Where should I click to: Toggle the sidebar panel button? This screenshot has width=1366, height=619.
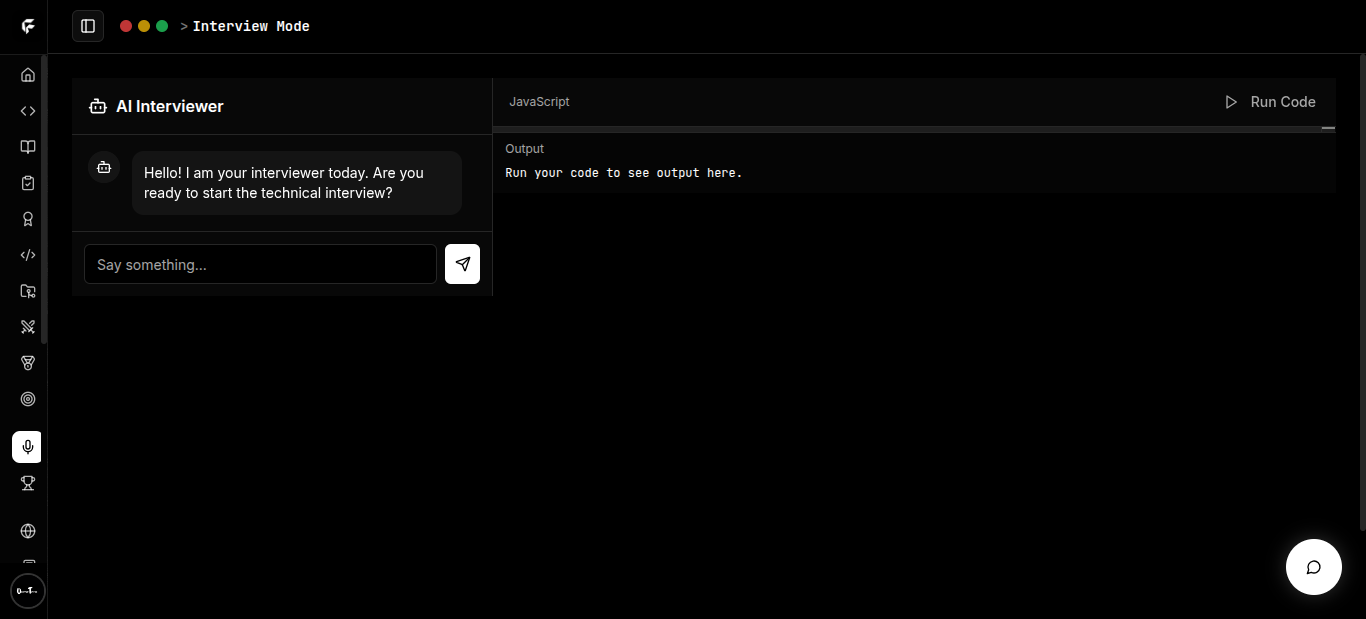coord(88,26)
